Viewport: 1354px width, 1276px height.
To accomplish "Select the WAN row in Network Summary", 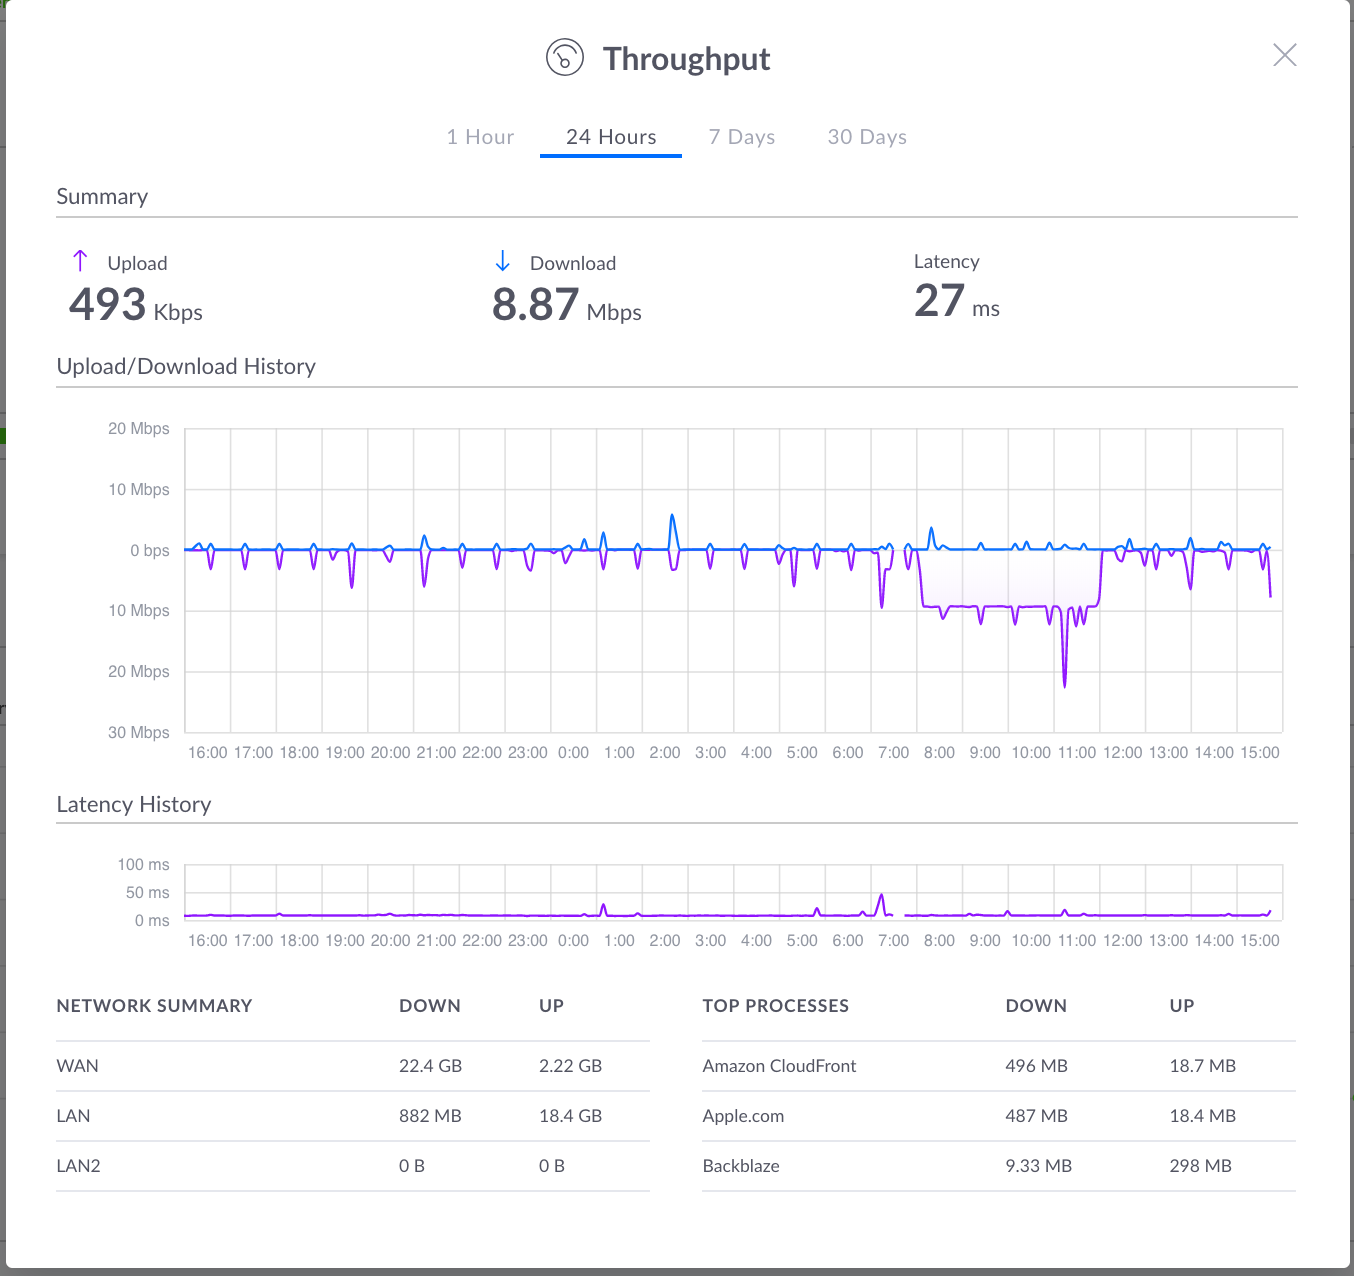I will (x=78, y=1066).
